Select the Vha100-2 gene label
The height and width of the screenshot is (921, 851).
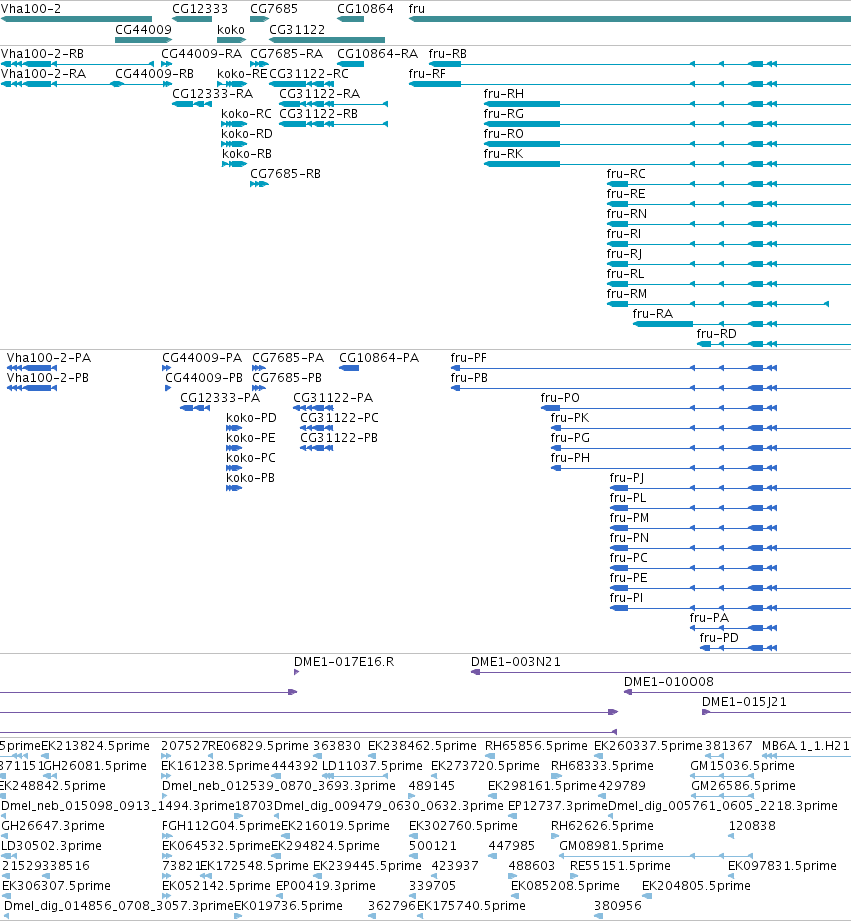31,9
